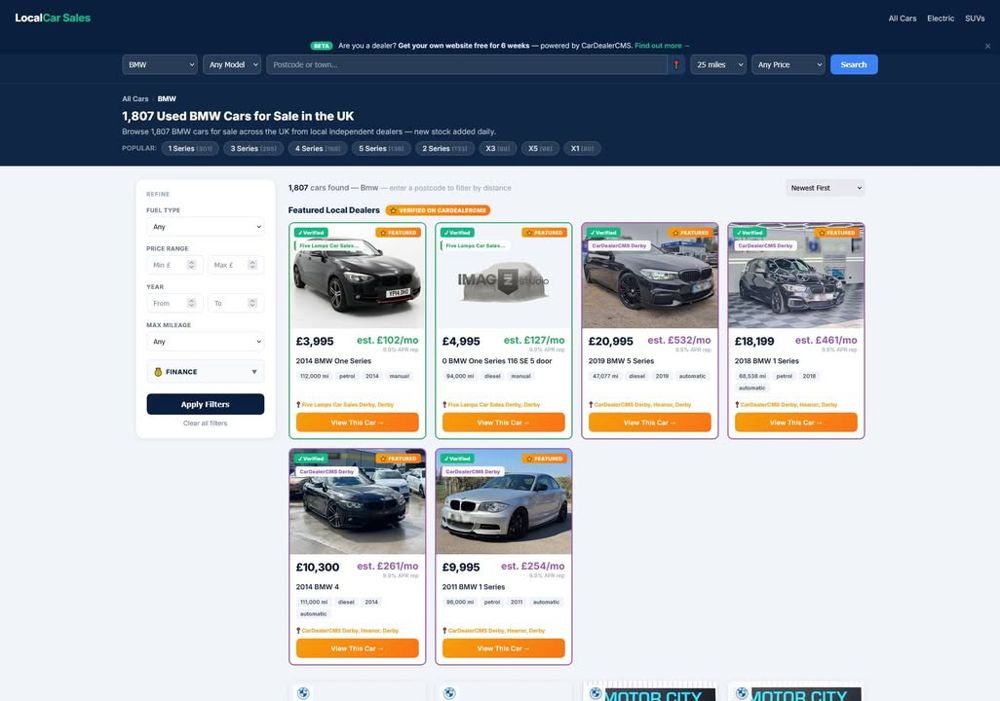Click the Featured badge on £18,199 car
Screen dimensions: 1000x701
point(837,233)
